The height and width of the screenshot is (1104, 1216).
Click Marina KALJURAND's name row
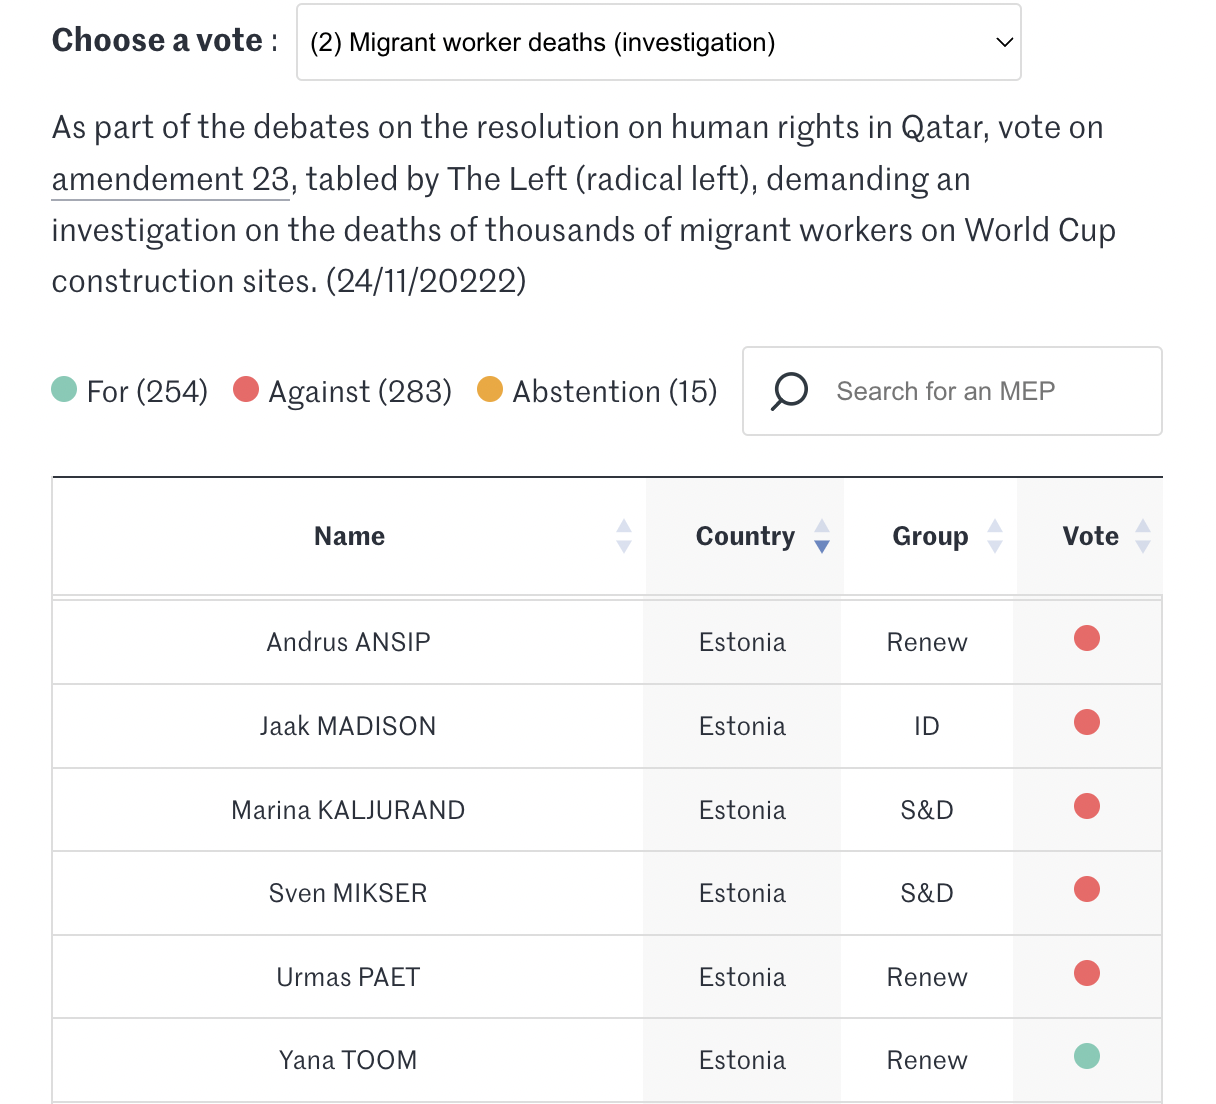click(x=348, y=810)
